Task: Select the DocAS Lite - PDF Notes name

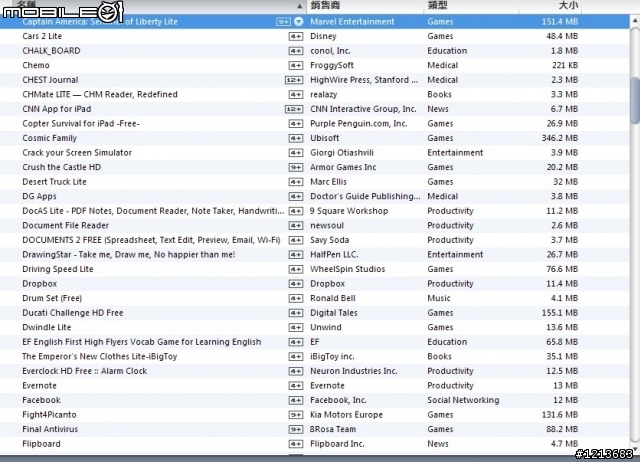Action: [x=153, y=211]
